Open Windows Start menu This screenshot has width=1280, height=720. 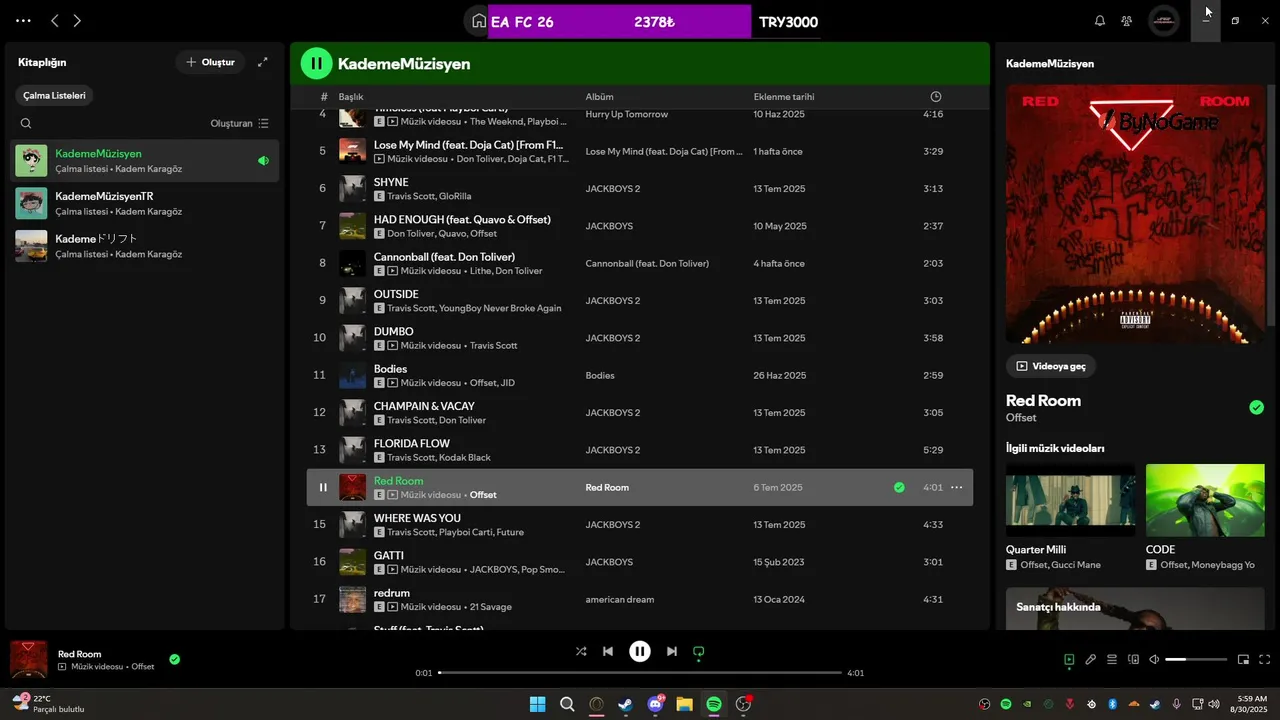pos(537,704)
